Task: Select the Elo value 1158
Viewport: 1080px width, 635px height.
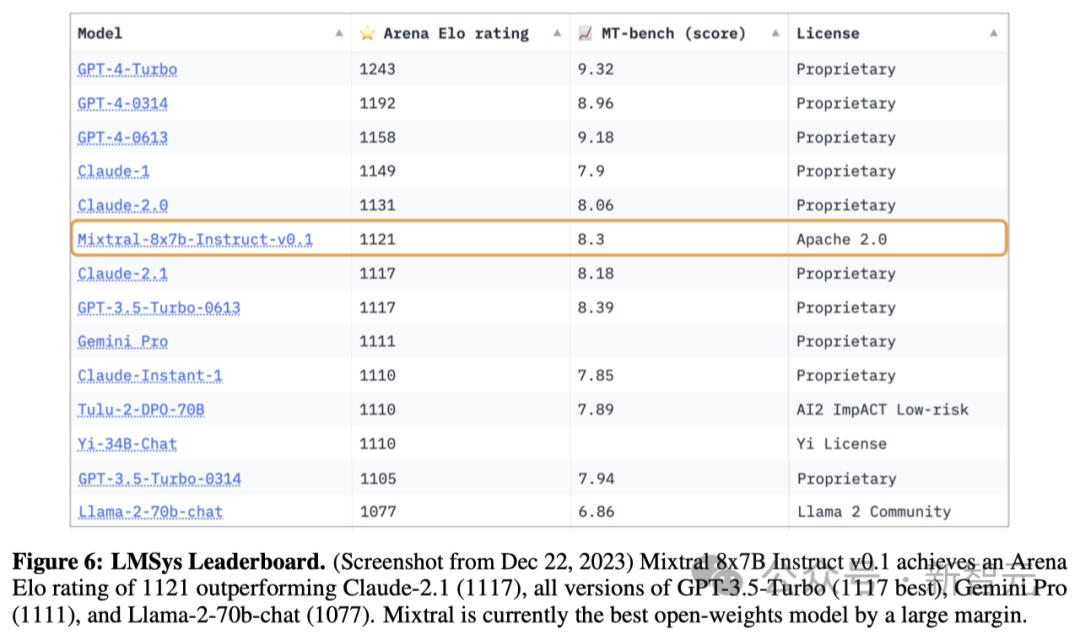Action: [x=377, y=137]
